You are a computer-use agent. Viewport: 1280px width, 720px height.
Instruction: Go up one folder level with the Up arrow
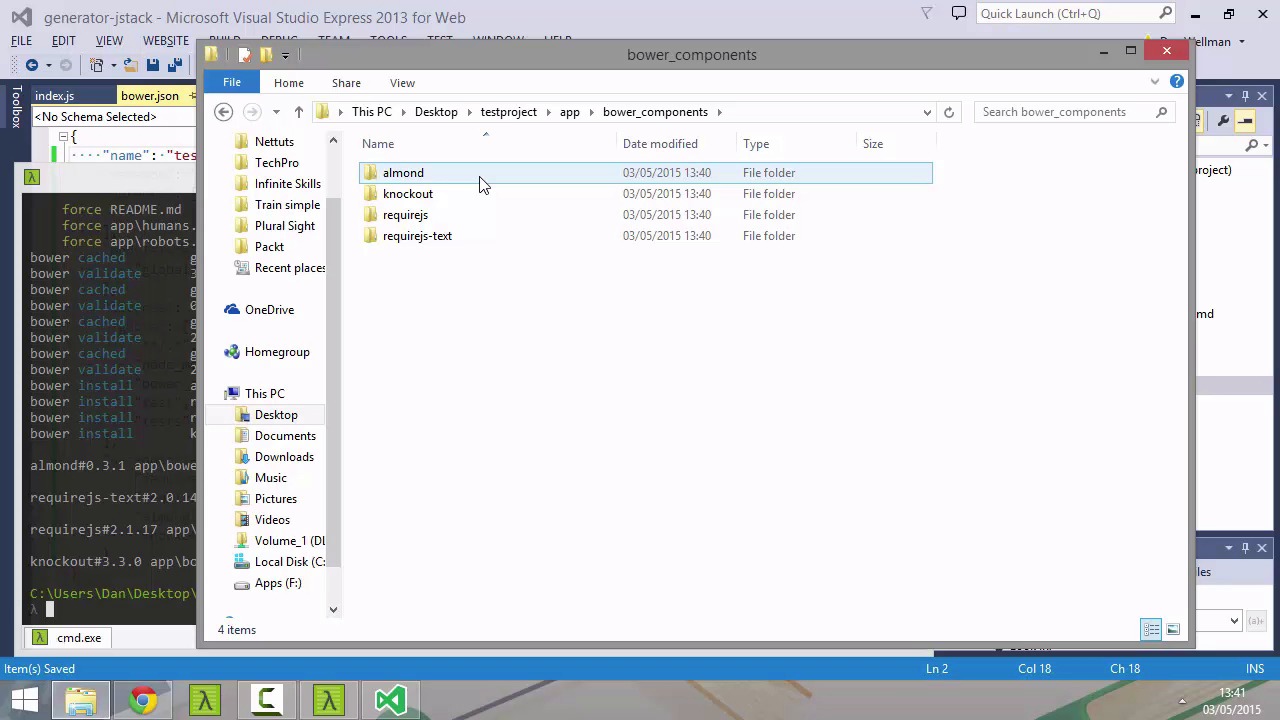298,112
